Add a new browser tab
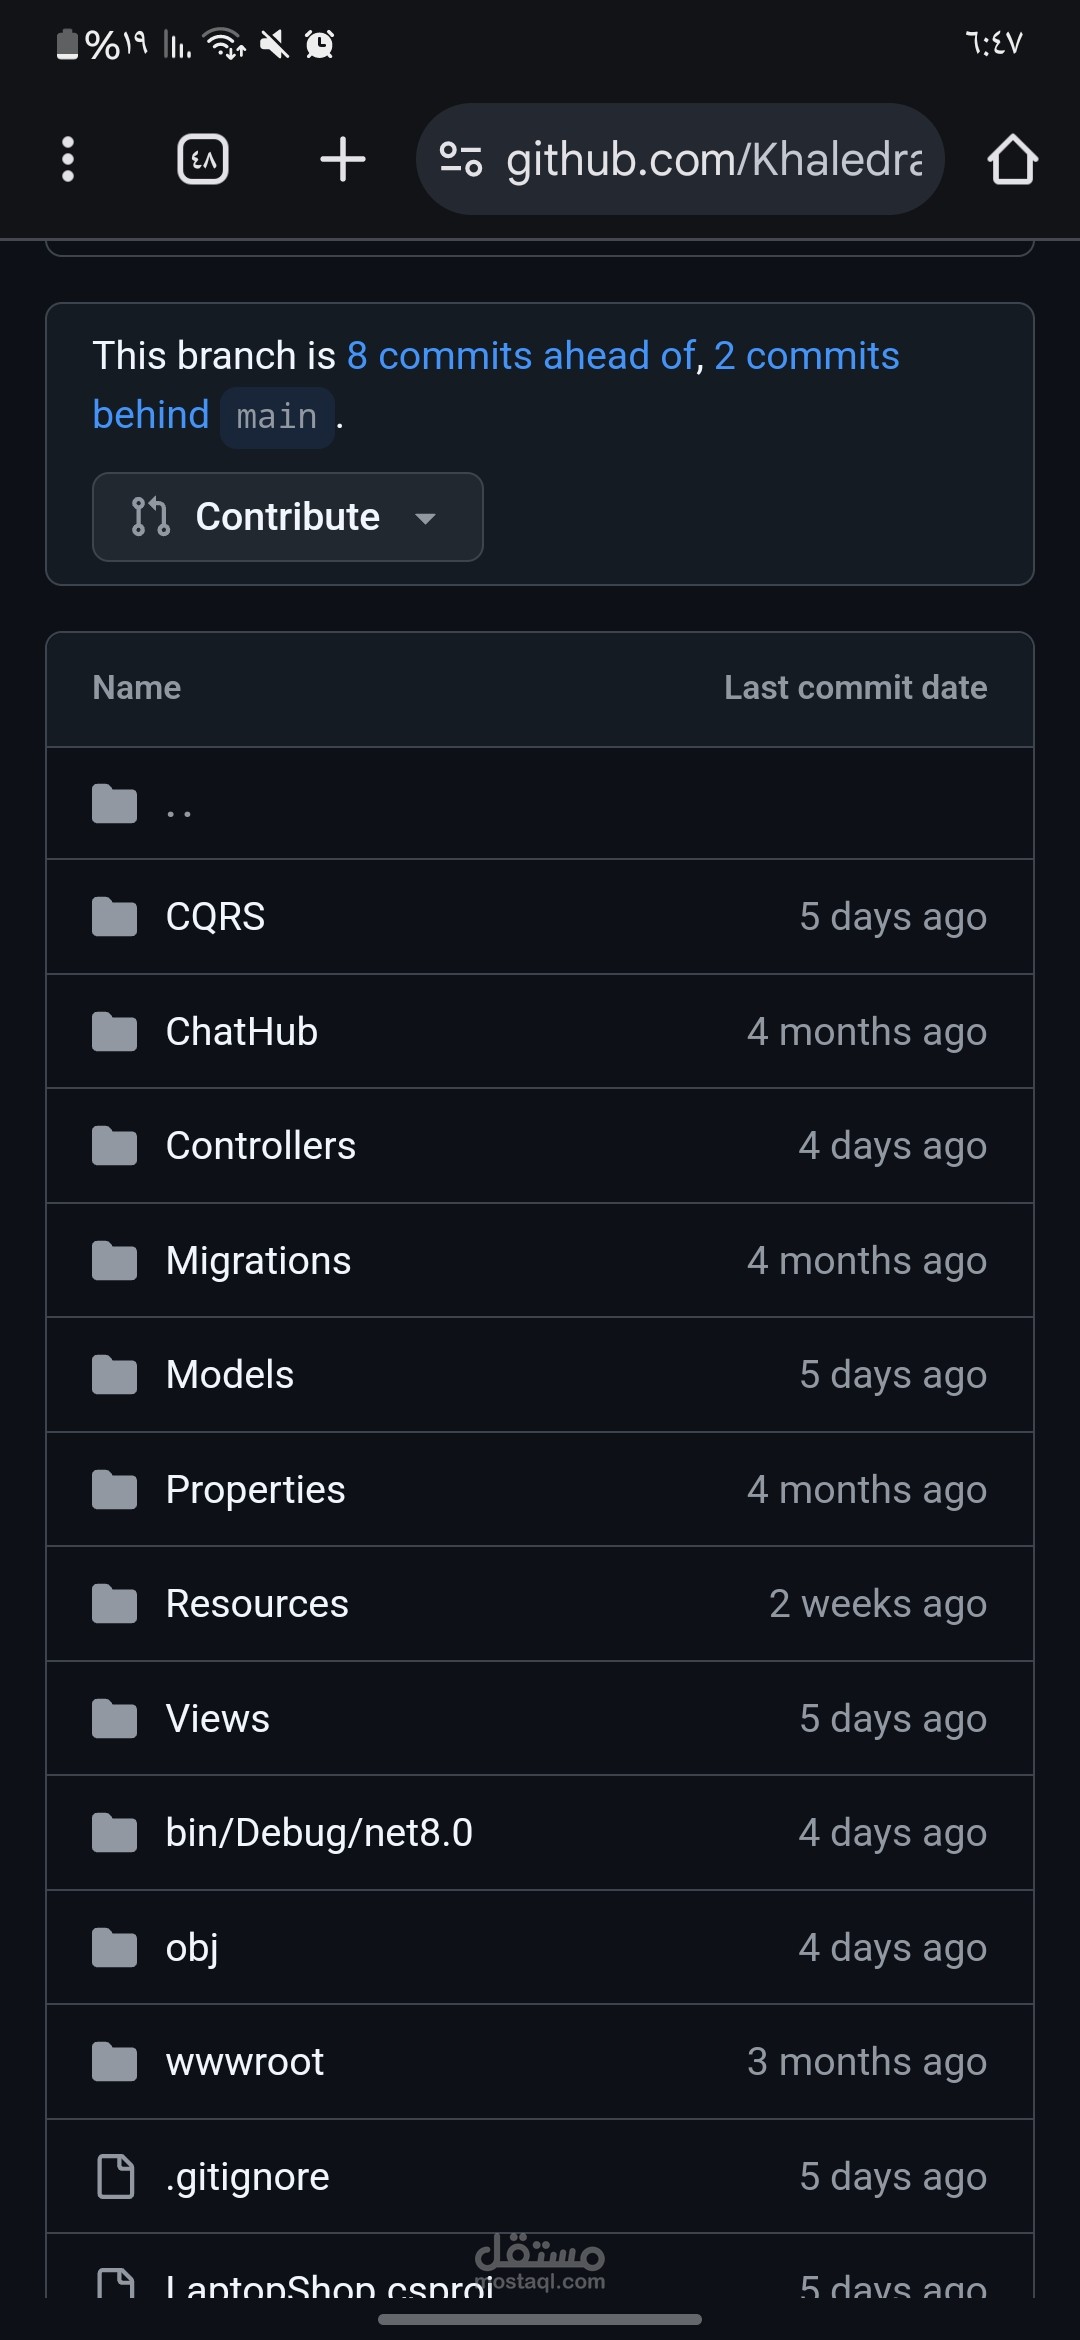The height and width of the screenshot is (2340, 1080). (x=342, y=159)
